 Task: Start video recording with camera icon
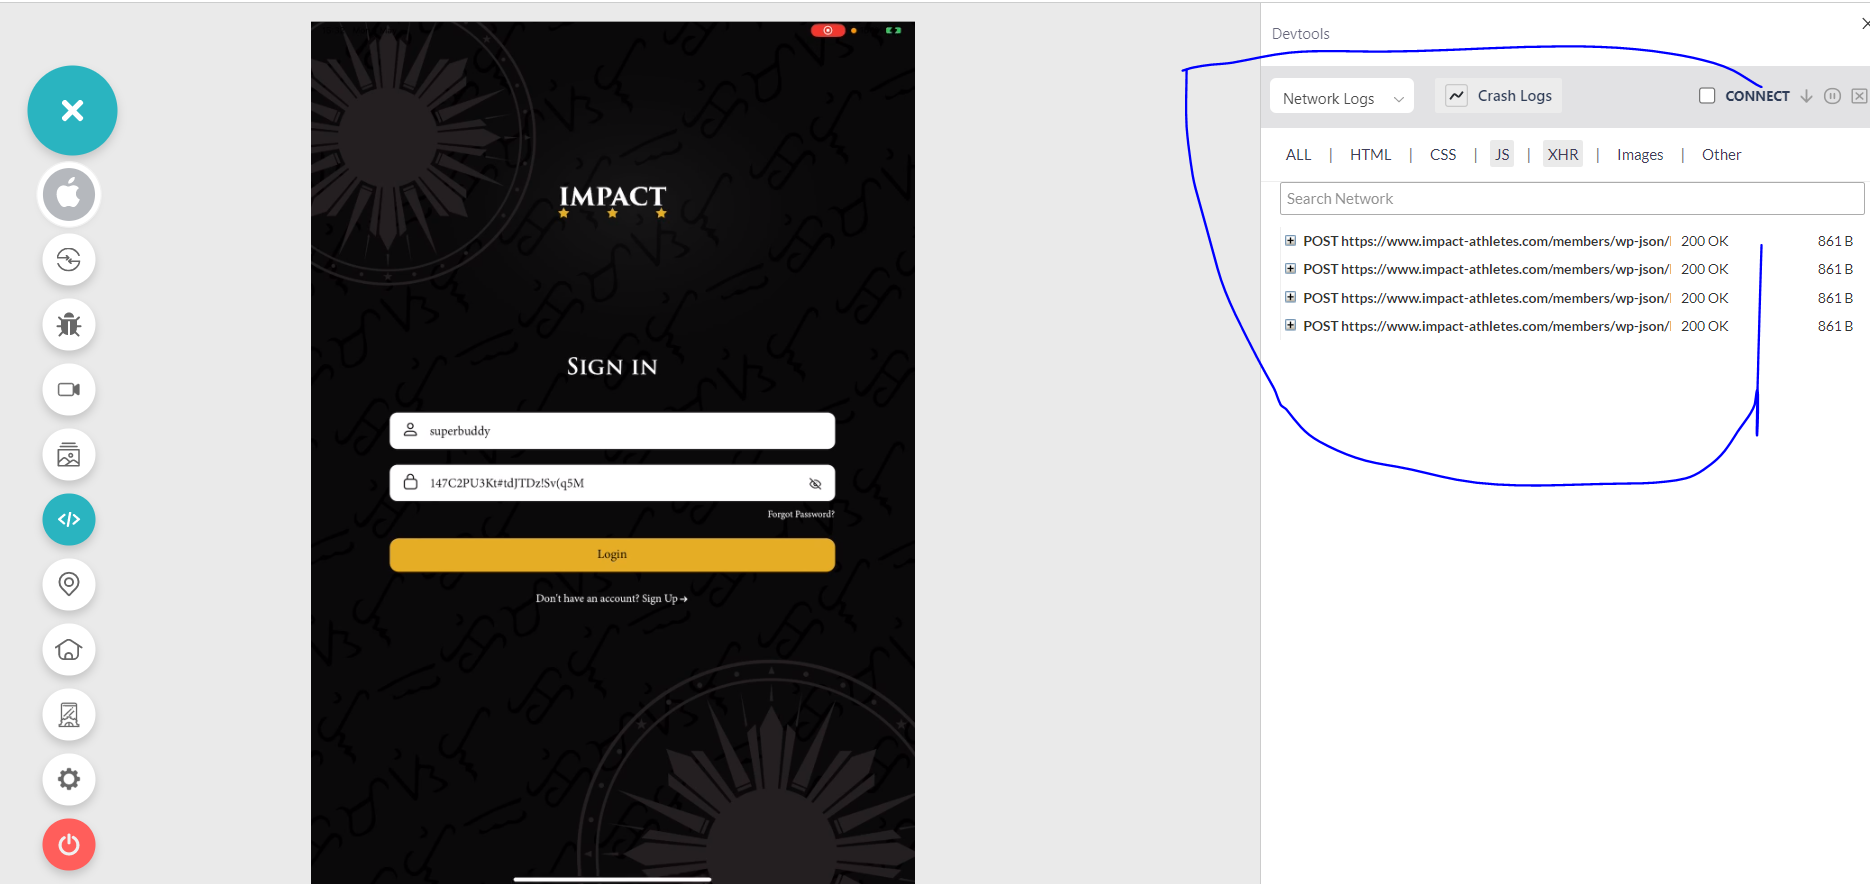(x=69, y=389)
